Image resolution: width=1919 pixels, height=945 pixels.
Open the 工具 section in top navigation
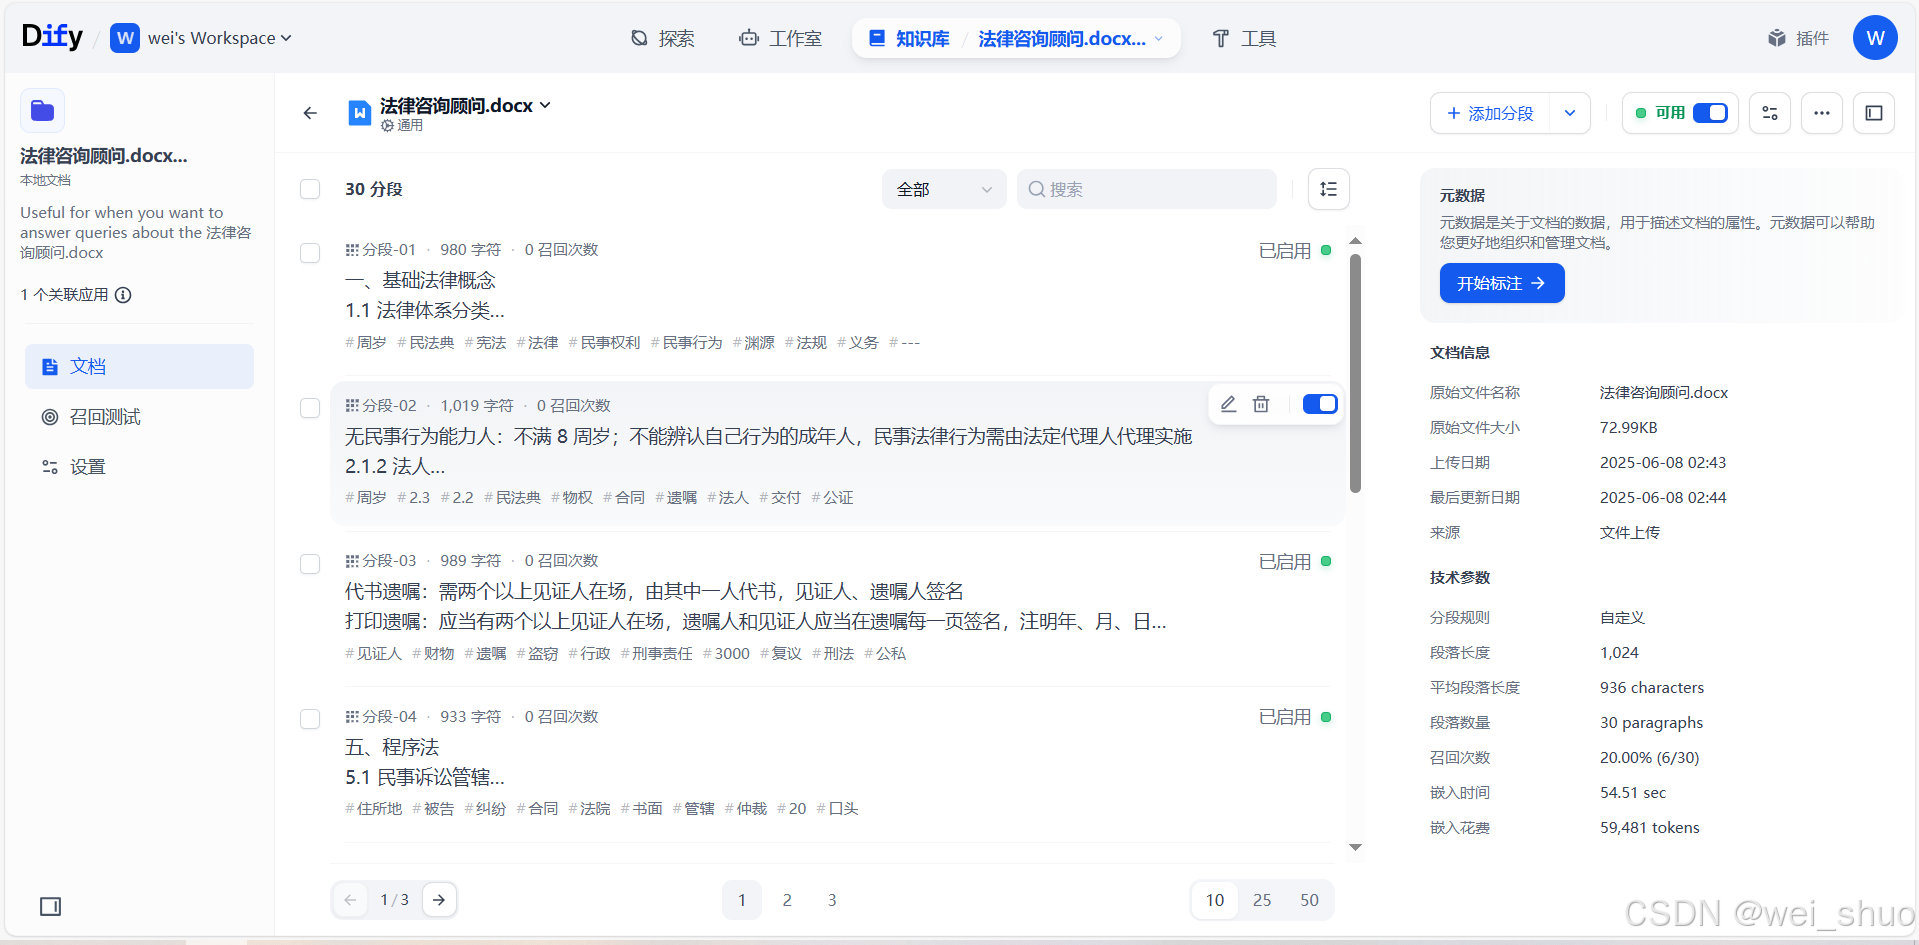click(x=1243, y=38)
